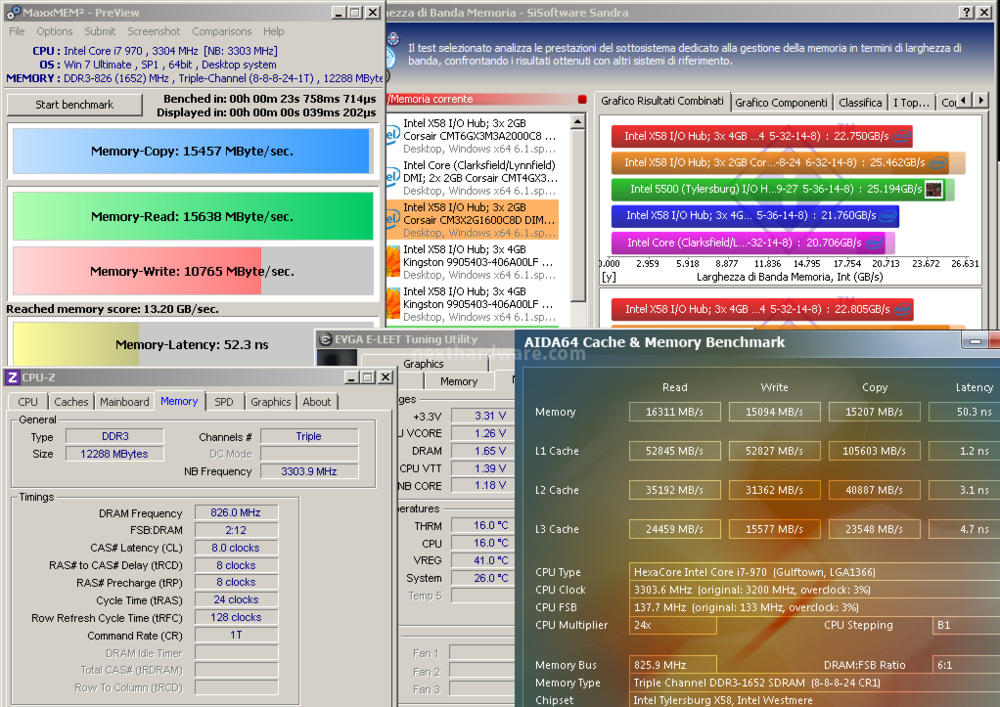Select Grafico Risultati Combinati tab in Sandra
Viewport: 1000px width, 707px height.
(x=662, y=101)
